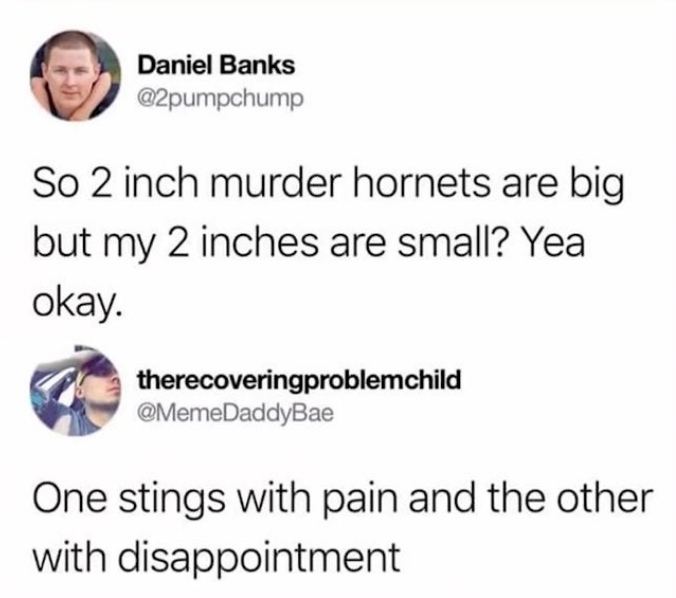Click the word "disappointment" in the reply
This screenshot has height=598, width=676.
[260, 561]
